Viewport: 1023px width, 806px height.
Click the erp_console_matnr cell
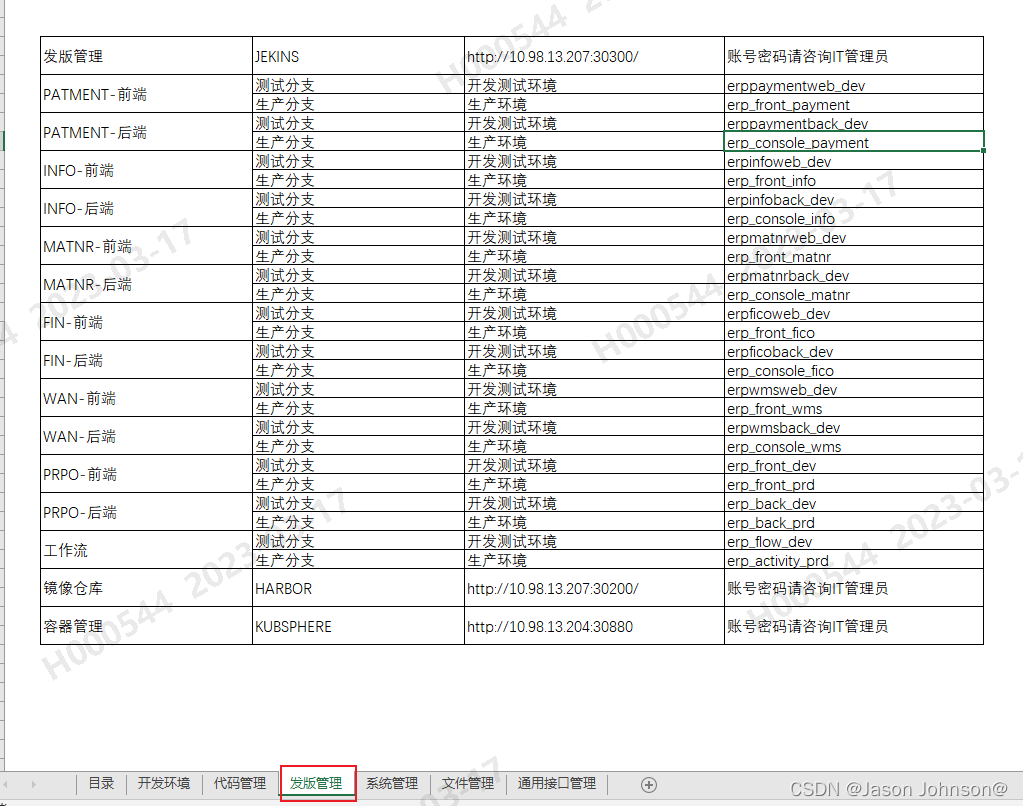coord(854,294)
